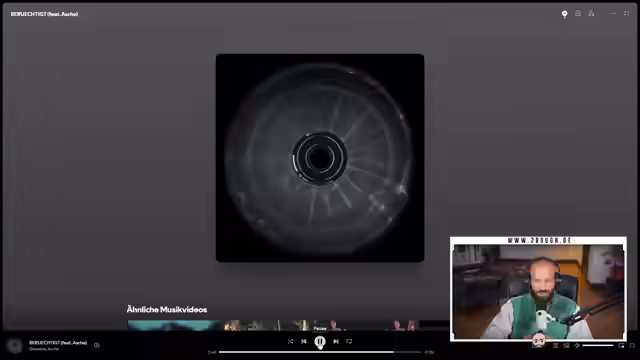Click the third top-right header icon

pyautogui.click(x=591, y=13)
